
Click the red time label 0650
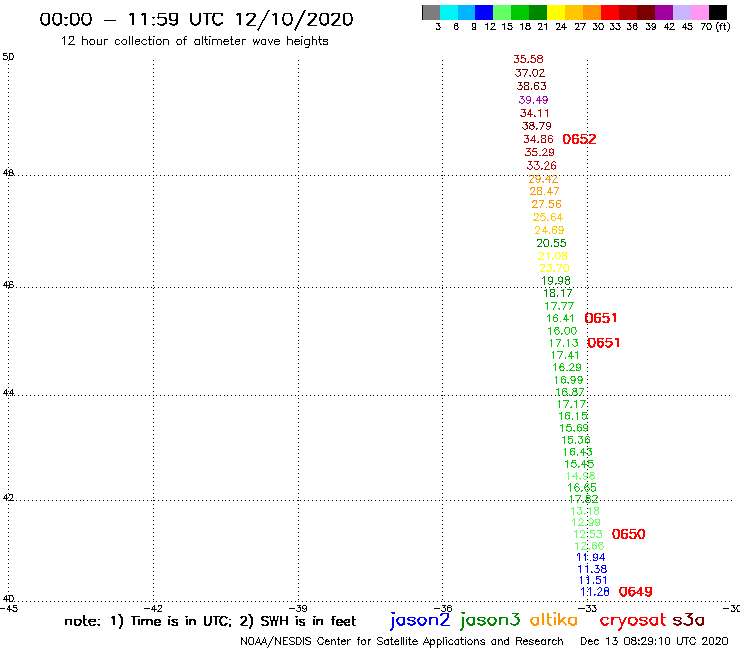pyautogui.click(x=629, y=534)
